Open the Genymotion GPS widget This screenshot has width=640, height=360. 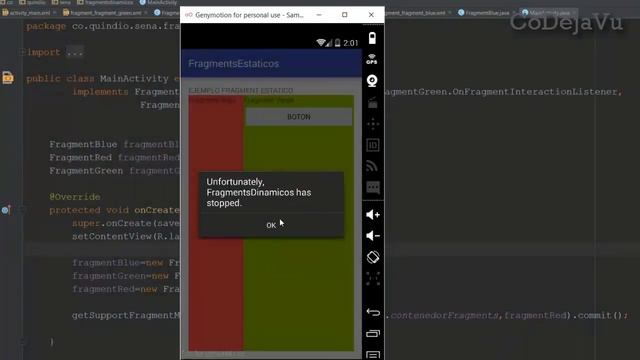pos(372,59)
